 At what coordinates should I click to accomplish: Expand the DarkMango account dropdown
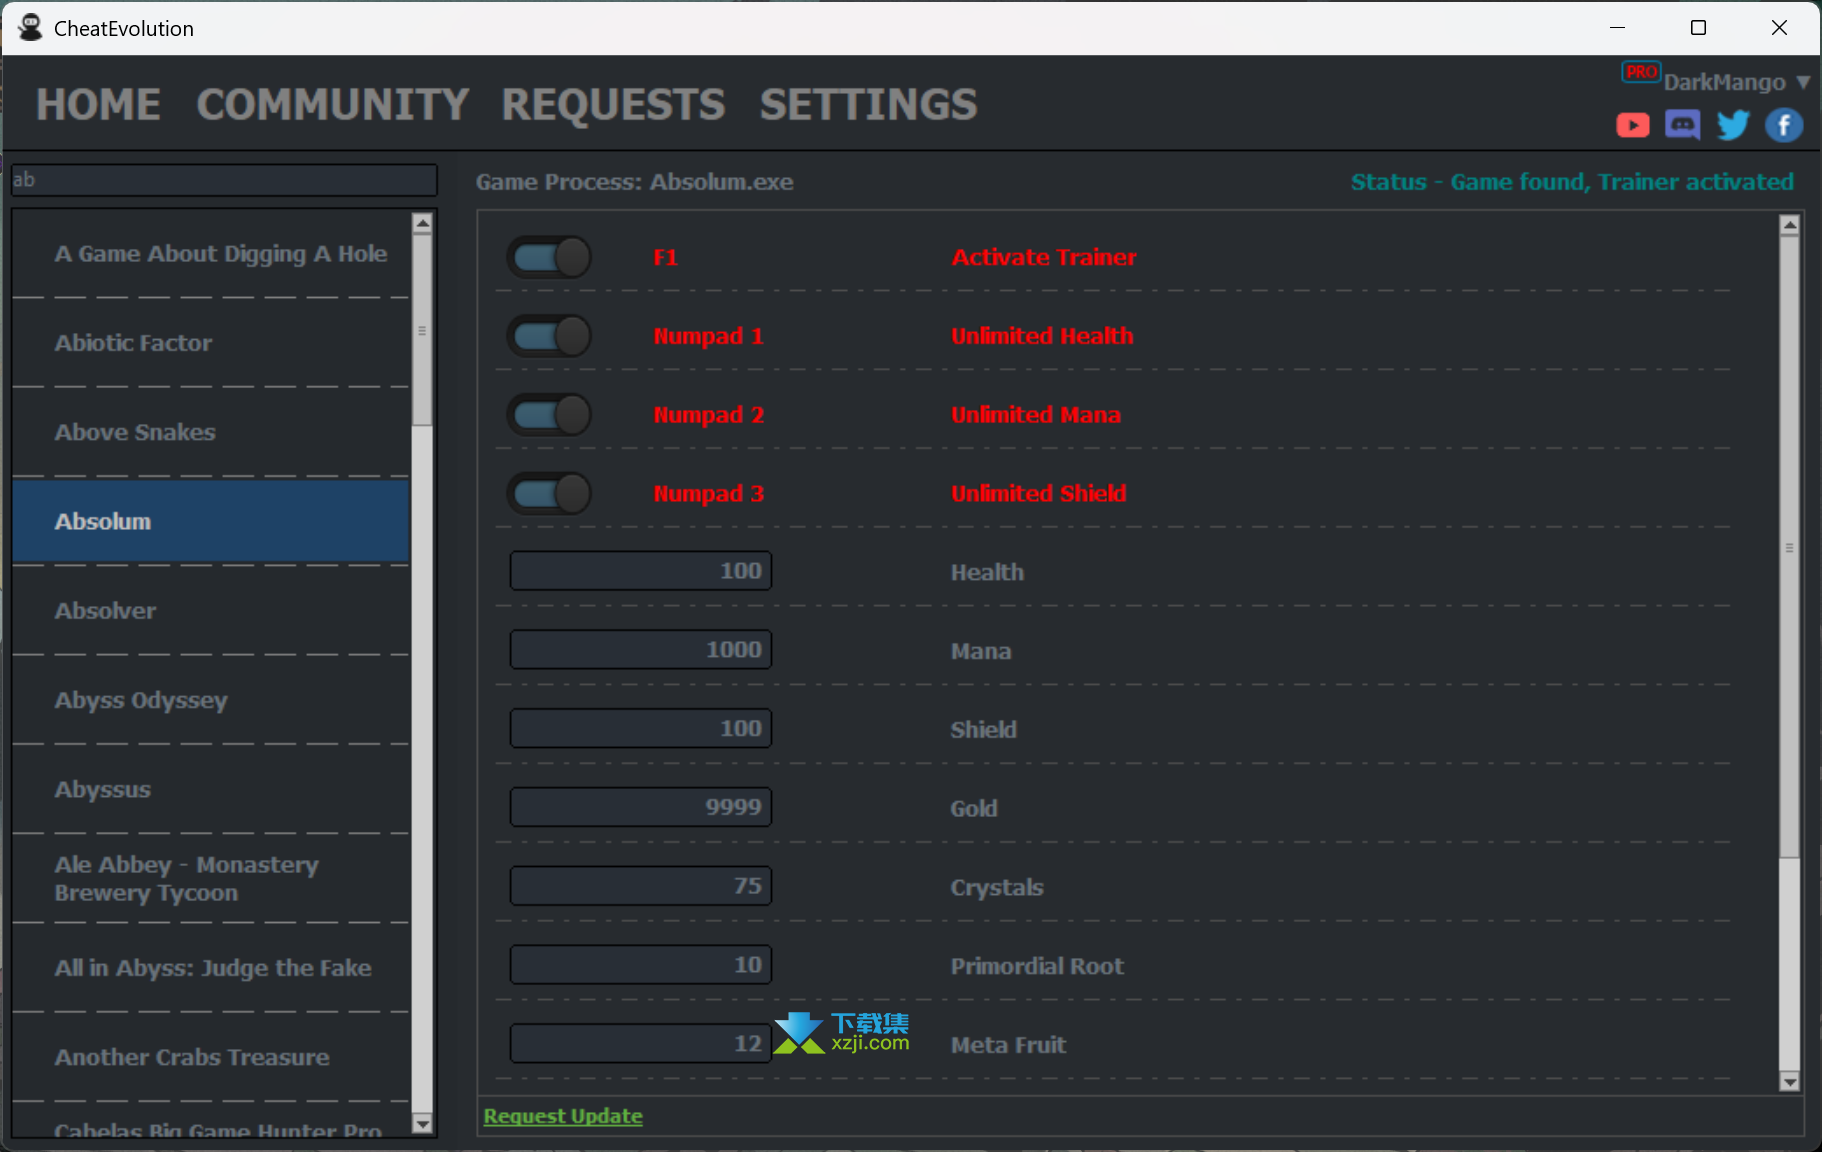click(1803, 82)
